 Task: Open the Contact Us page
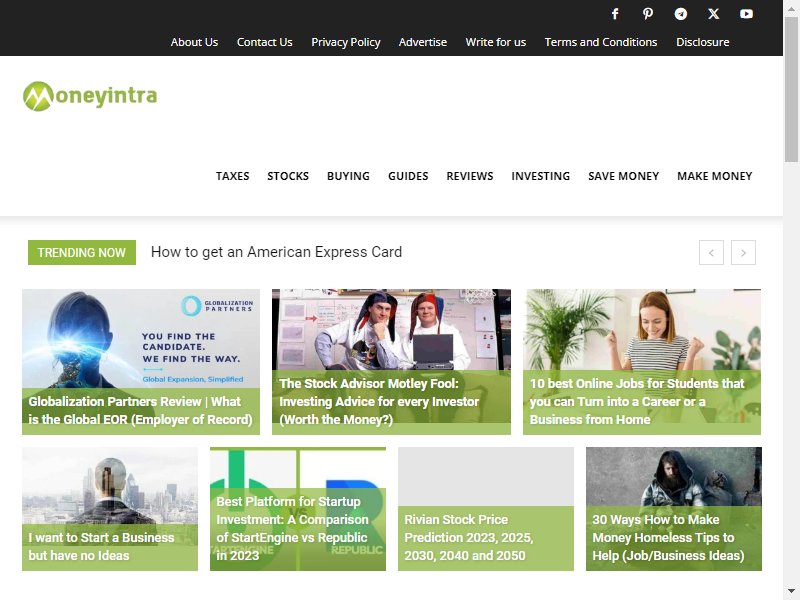264,42
